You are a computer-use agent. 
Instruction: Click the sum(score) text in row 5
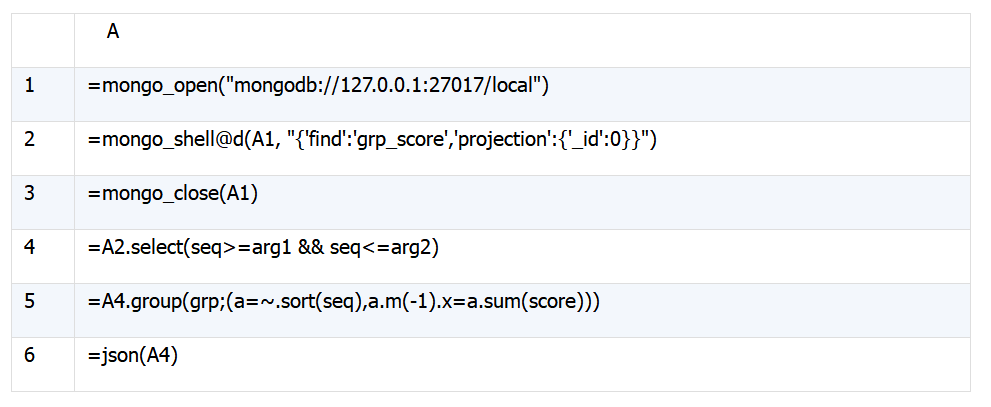[x=529, y=302]
